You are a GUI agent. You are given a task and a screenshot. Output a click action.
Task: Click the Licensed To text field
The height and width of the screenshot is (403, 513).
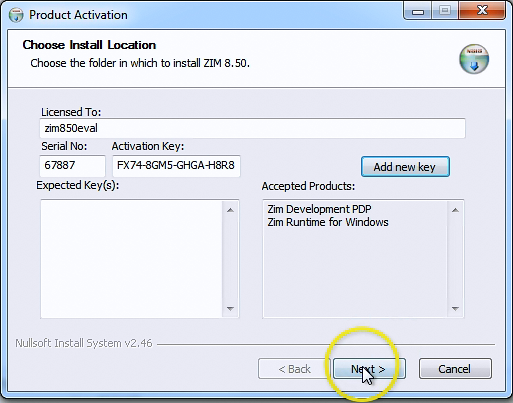tap(252, 128)
